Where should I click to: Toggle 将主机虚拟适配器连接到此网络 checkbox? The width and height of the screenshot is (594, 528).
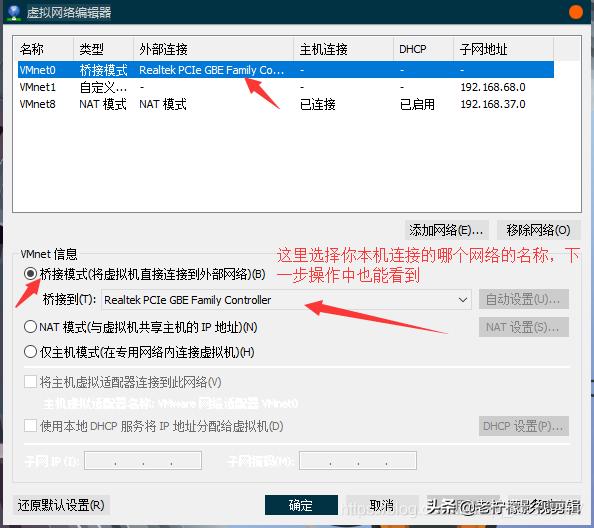30,381
